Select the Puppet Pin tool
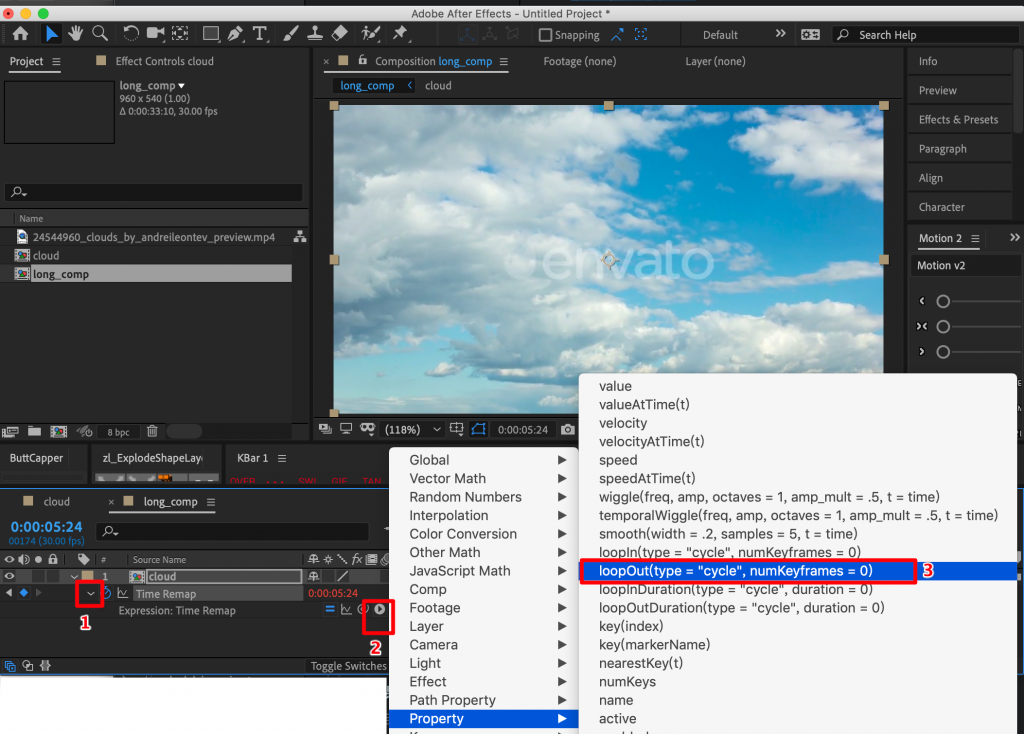This screenshot has width=1024, height=734. coord(400,34)
